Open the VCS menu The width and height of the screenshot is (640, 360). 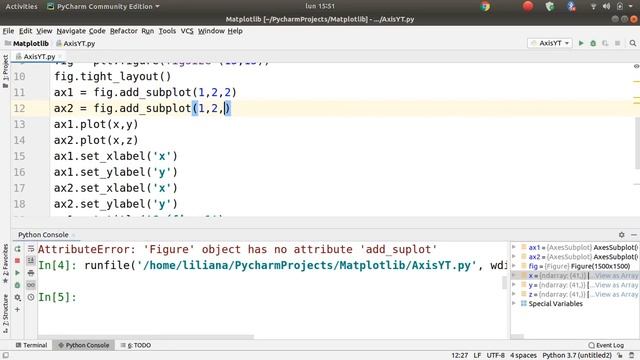point(187,31)
